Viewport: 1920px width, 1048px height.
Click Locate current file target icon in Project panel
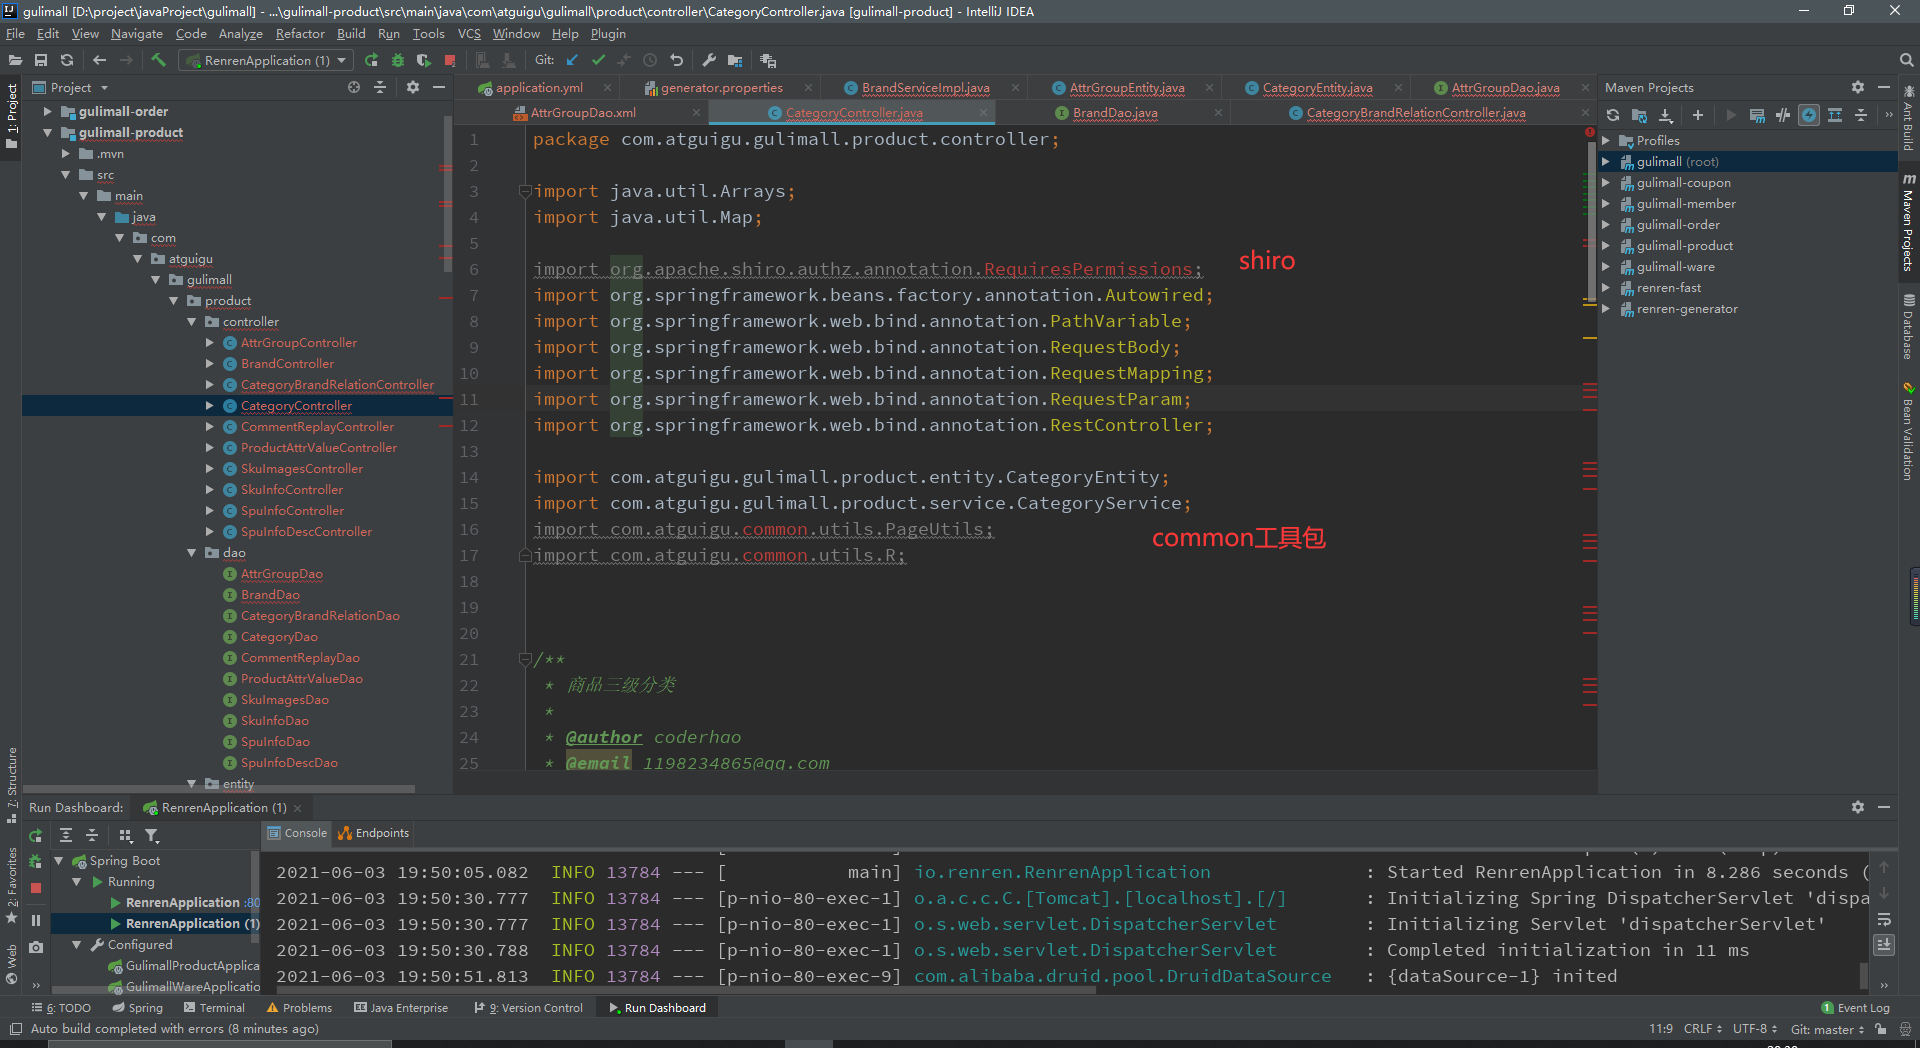(353, 87)
